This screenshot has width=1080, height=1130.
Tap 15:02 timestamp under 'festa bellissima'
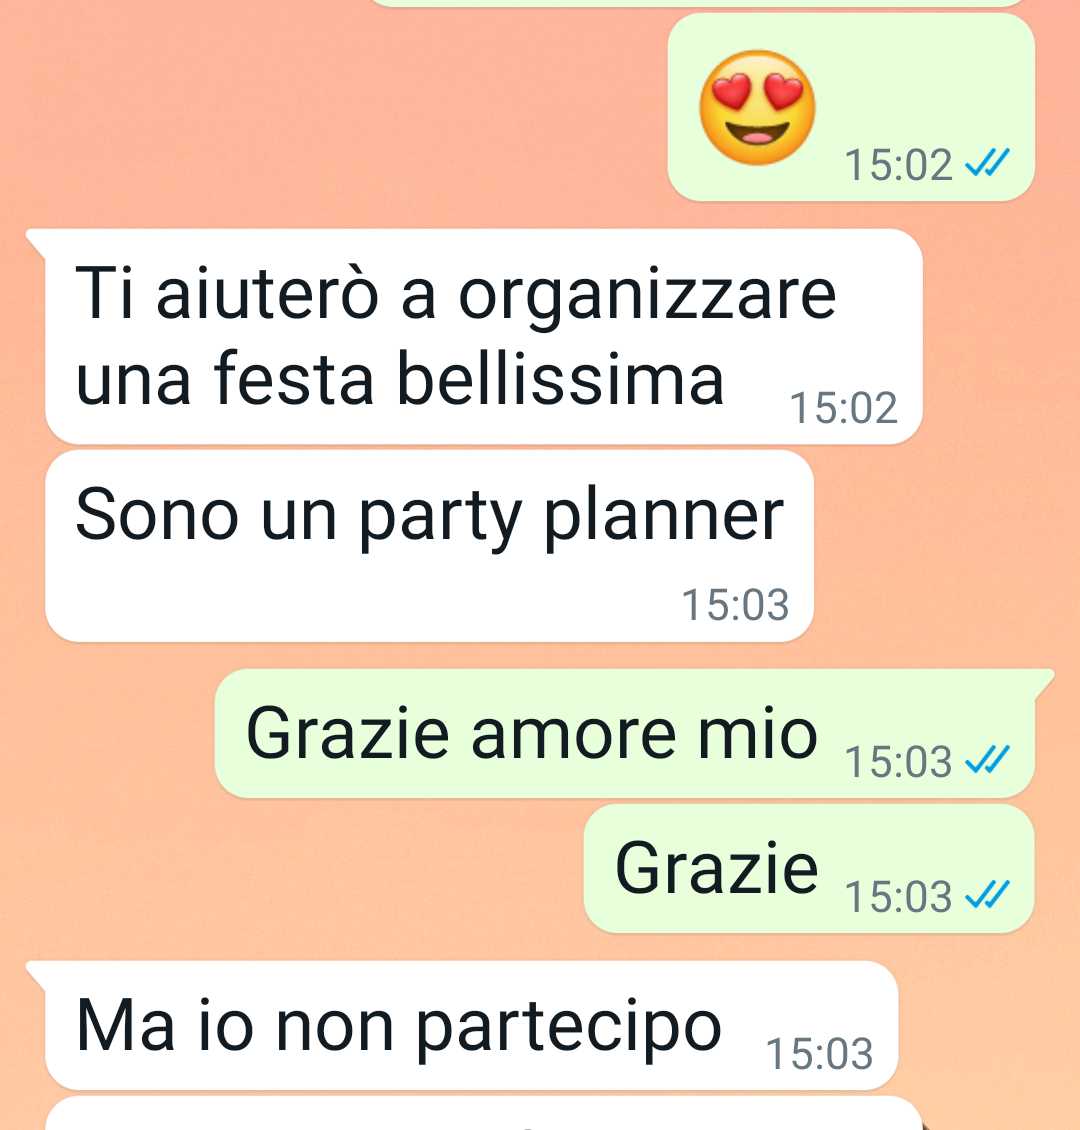pos(844,408)
